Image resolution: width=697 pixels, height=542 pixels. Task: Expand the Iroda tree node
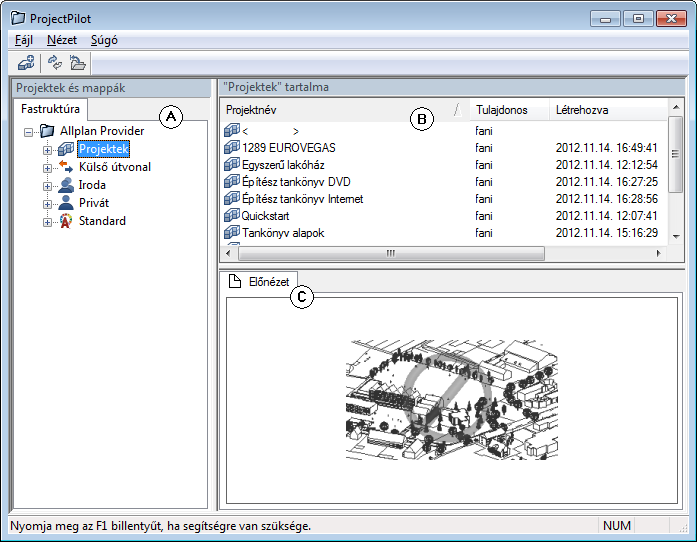pos(47,186)
